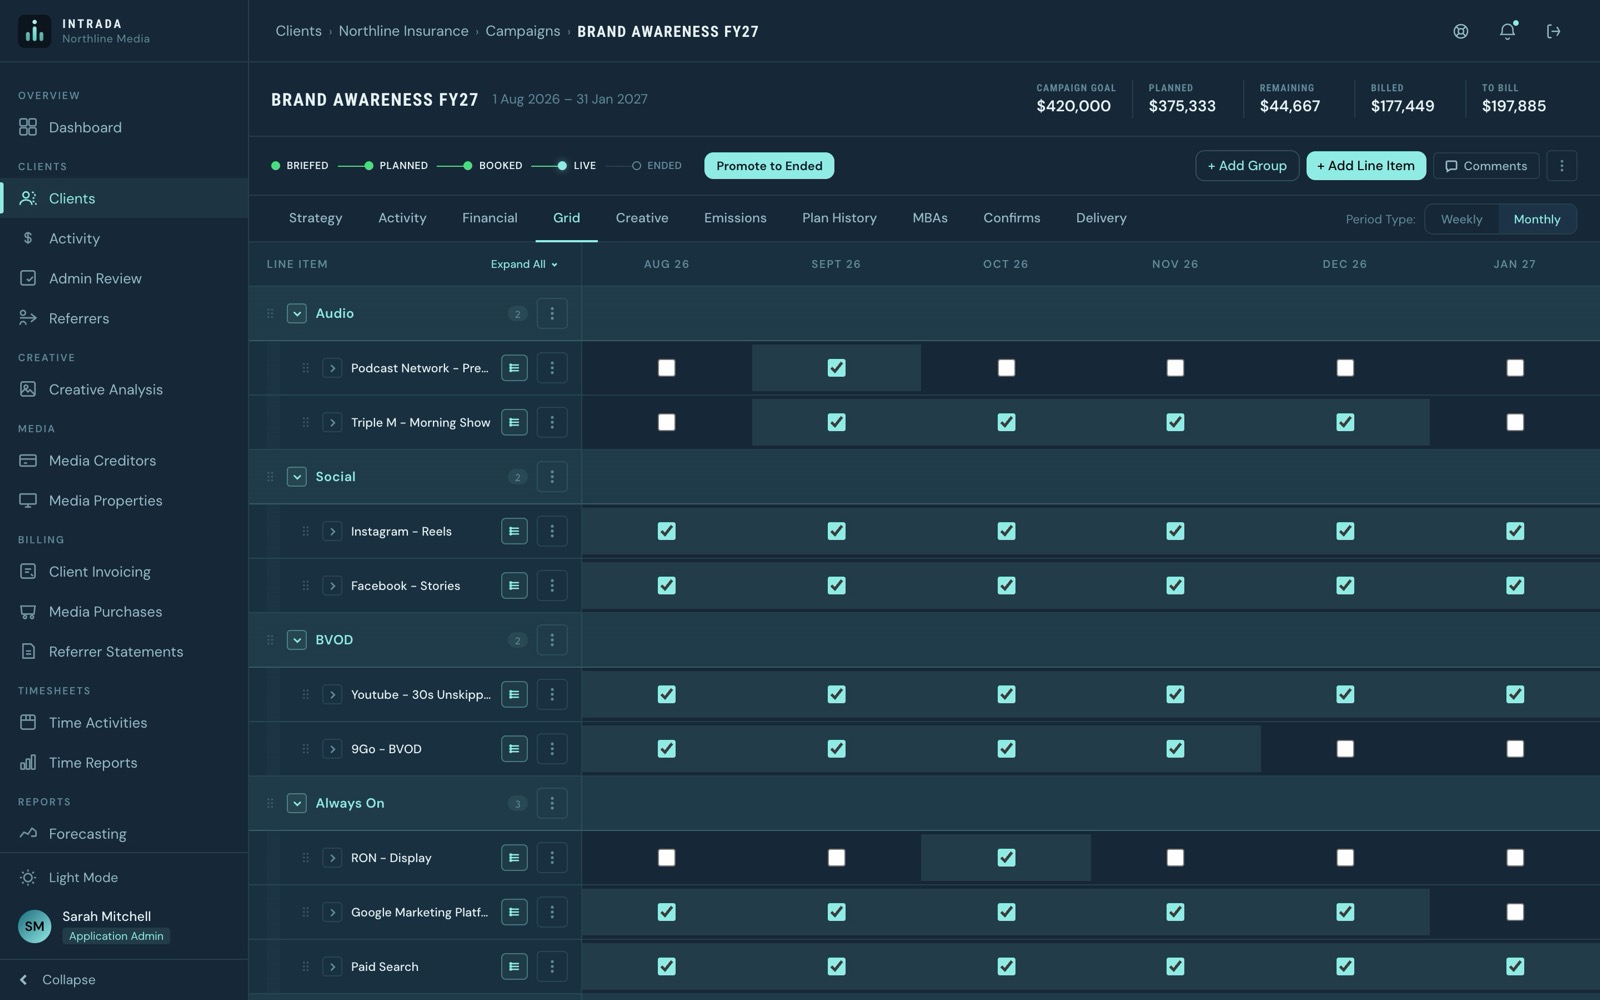Open Dashboard from sidebar
1600x1000 pixels.
tap(85, 127)
